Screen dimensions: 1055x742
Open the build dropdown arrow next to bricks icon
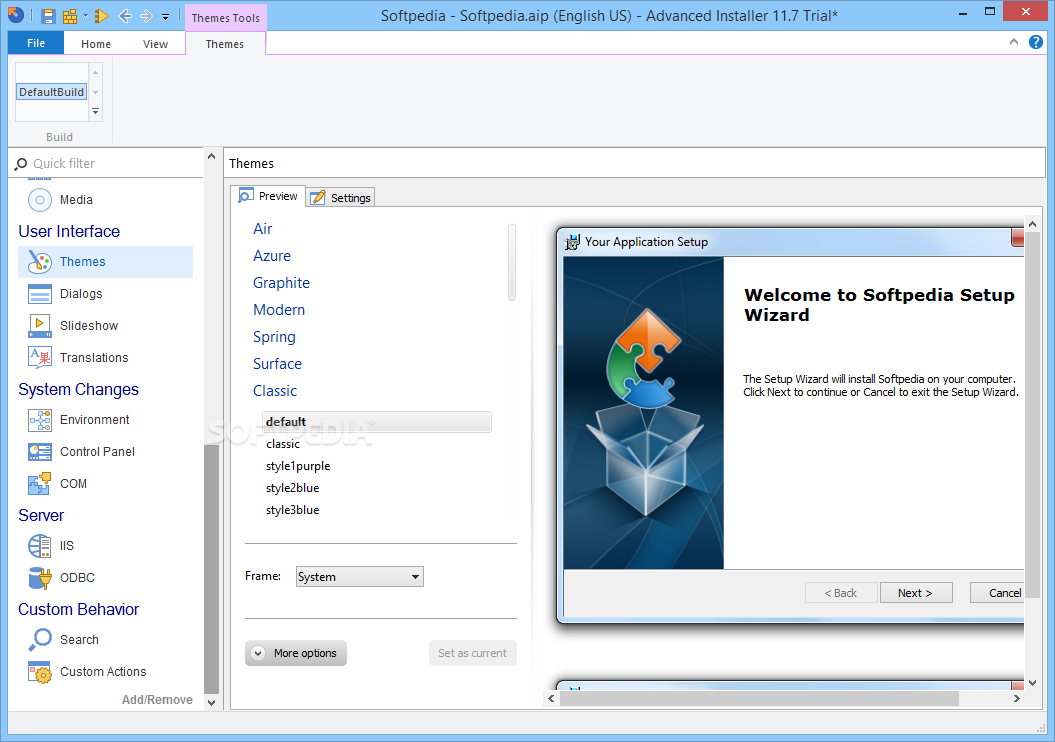tap(85, 16)
